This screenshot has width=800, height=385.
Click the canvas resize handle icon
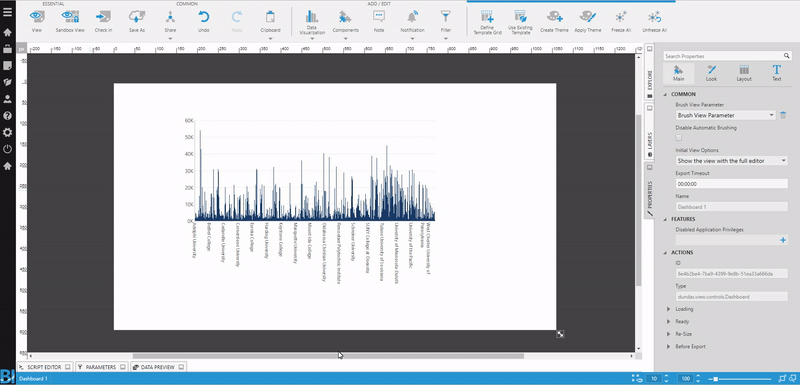560,334
